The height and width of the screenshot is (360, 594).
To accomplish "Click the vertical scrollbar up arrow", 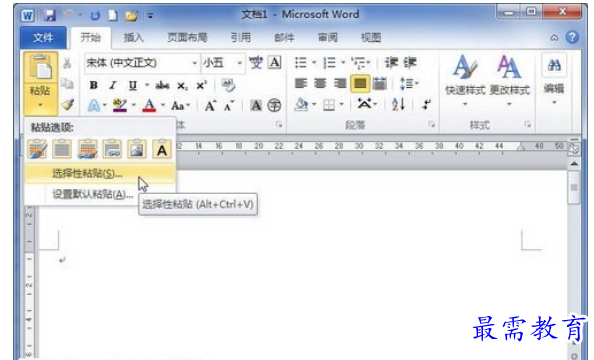I will [x=574, y=164].
